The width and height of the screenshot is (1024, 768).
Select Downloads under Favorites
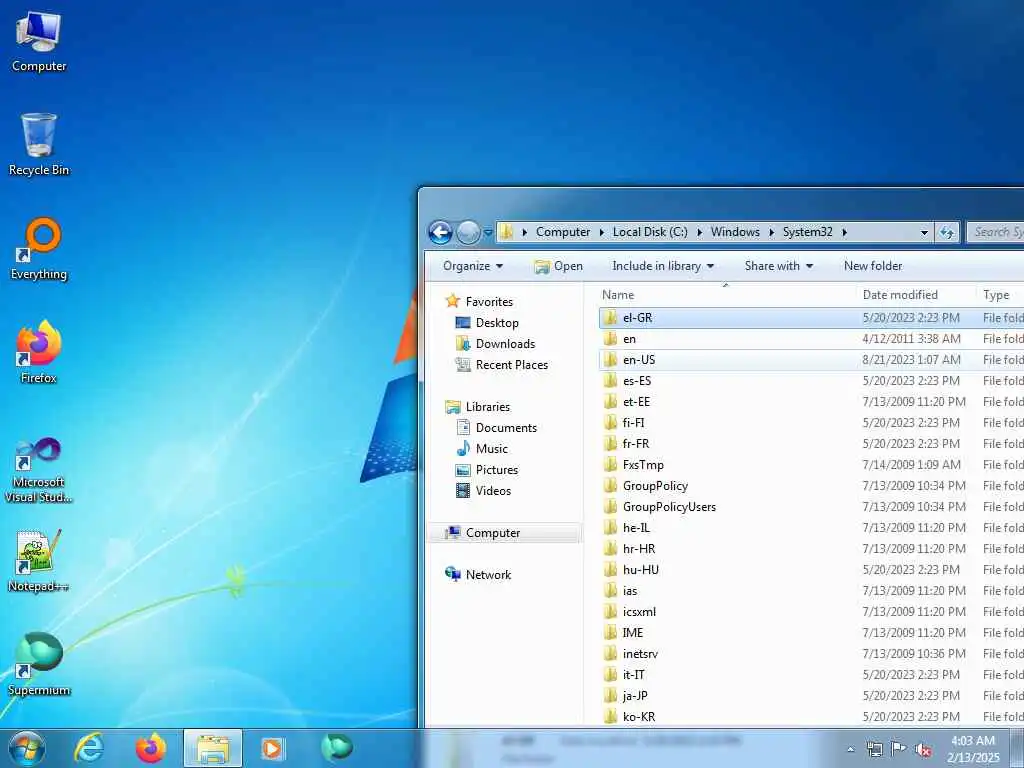[x=505, y=344]
